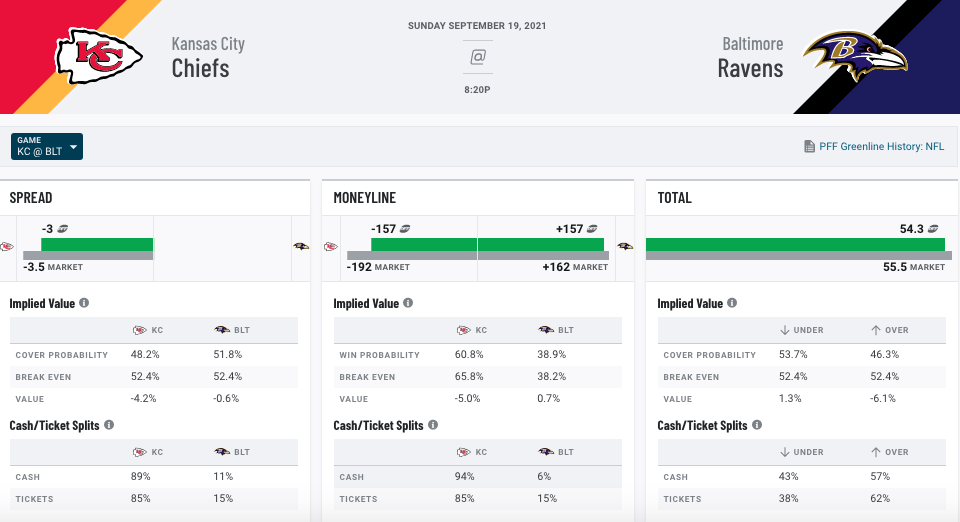Click the PFF football icon next to +157
Image resolution: width=960 pixels, height=522 pixels.
coord(591,229)
